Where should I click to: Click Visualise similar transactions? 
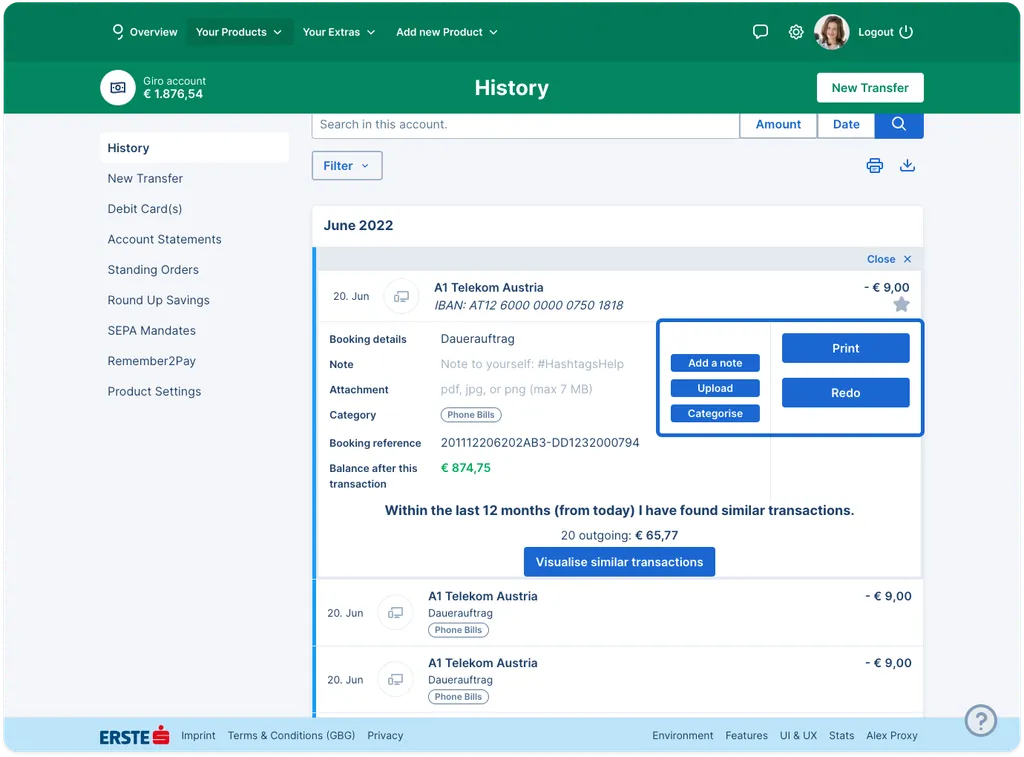(619, 562)
